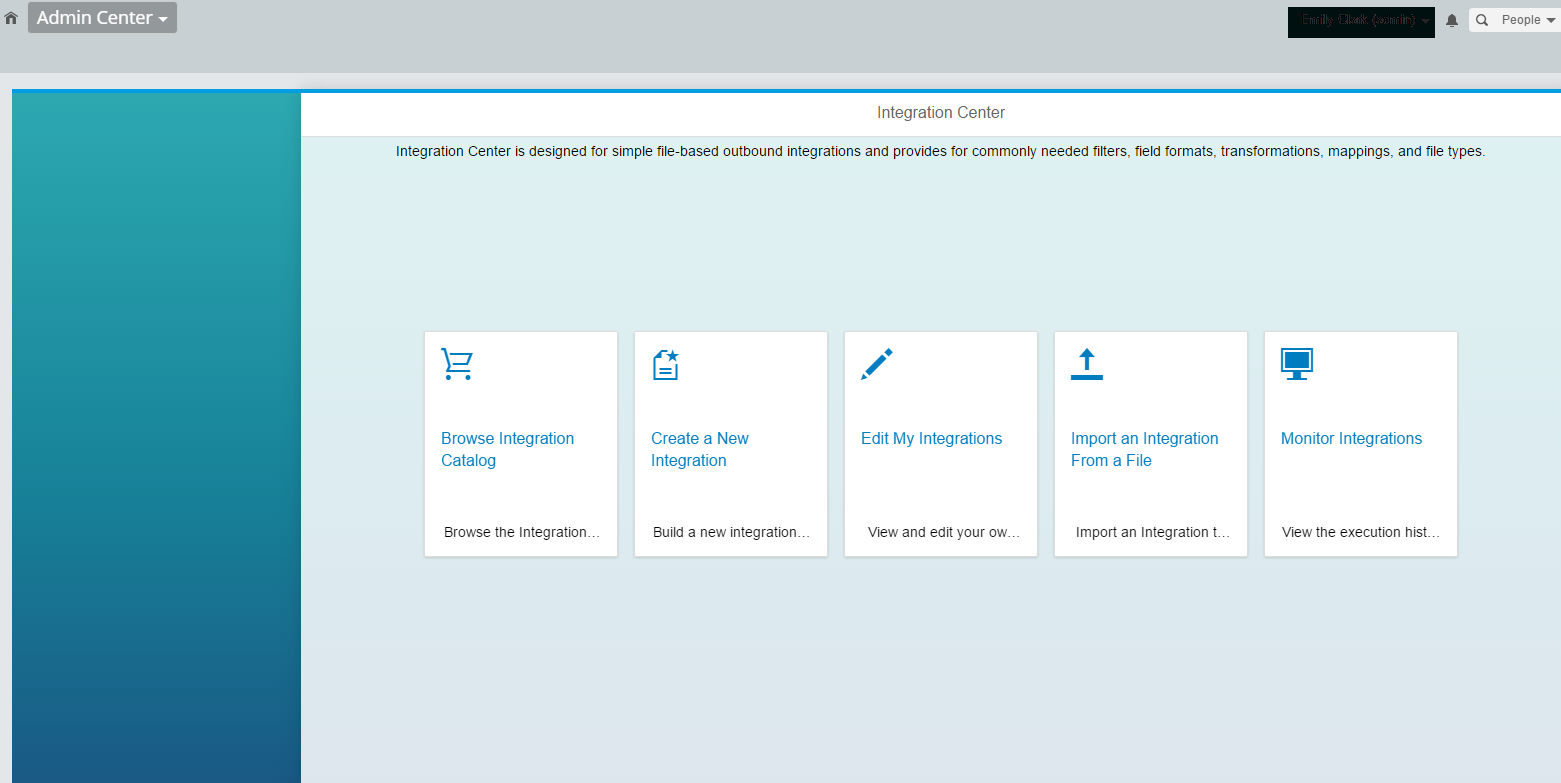1561x783 pixels.
Task: Click the monitor screen icon
Action: 1297,364
